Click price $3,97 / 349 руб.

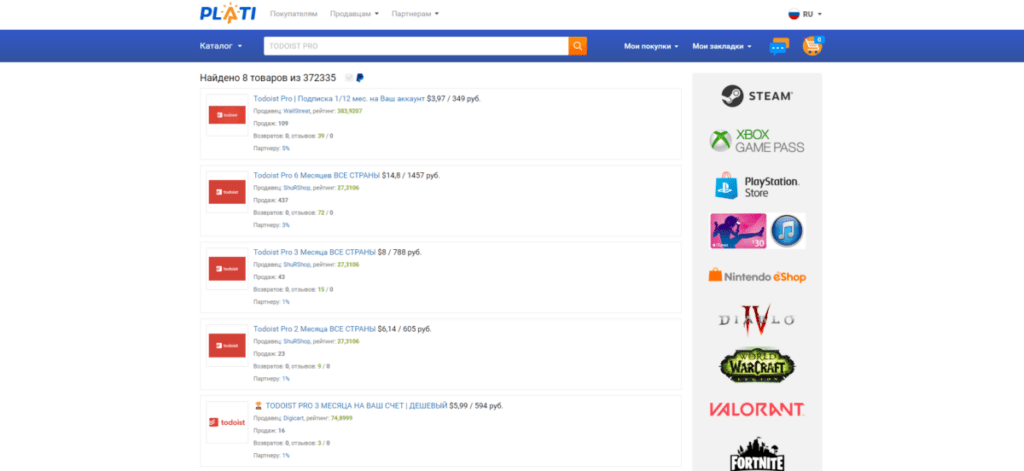click(x=454, y=99)
